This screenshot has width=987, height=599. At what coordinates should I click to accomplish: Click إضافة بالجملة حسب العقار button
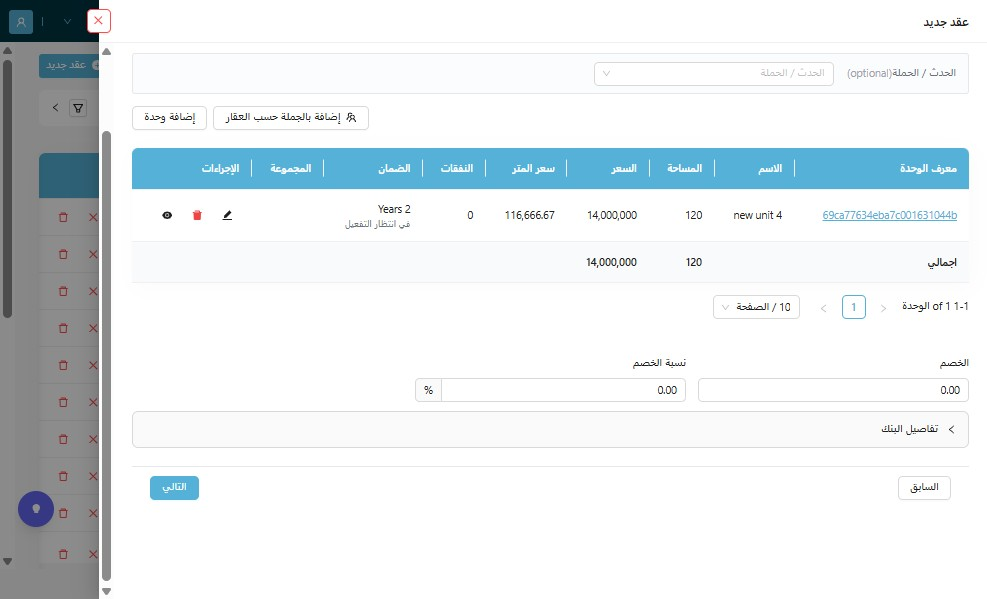291,118
